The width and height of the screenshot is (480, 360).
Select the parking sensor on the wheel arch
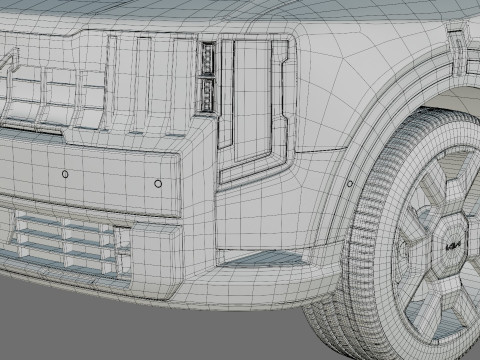[x=350, y=184]
